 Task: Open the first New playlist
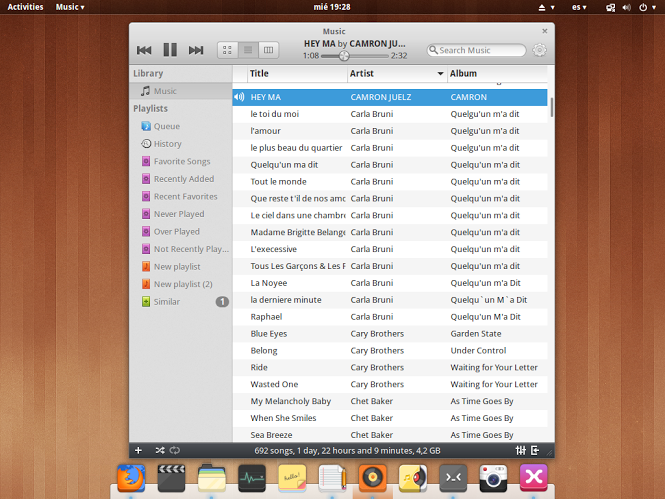click(x=181, y=267)
